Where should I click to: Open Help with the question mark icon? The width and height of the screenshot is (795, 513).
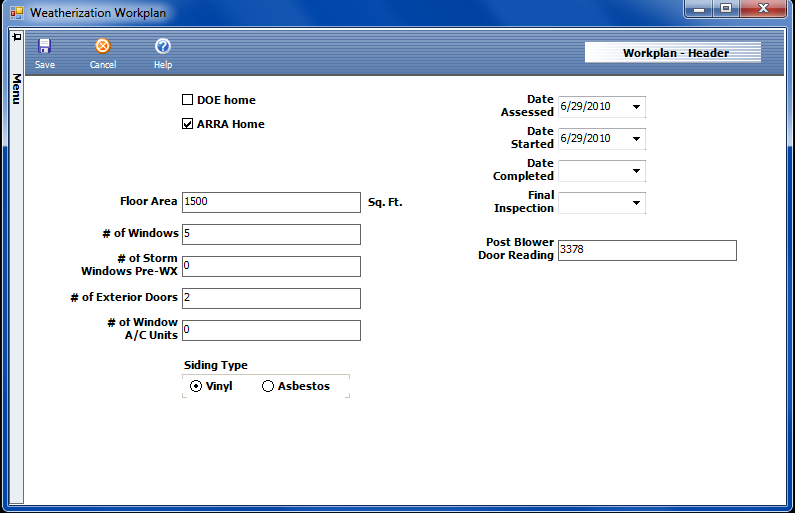coord(163,47)
